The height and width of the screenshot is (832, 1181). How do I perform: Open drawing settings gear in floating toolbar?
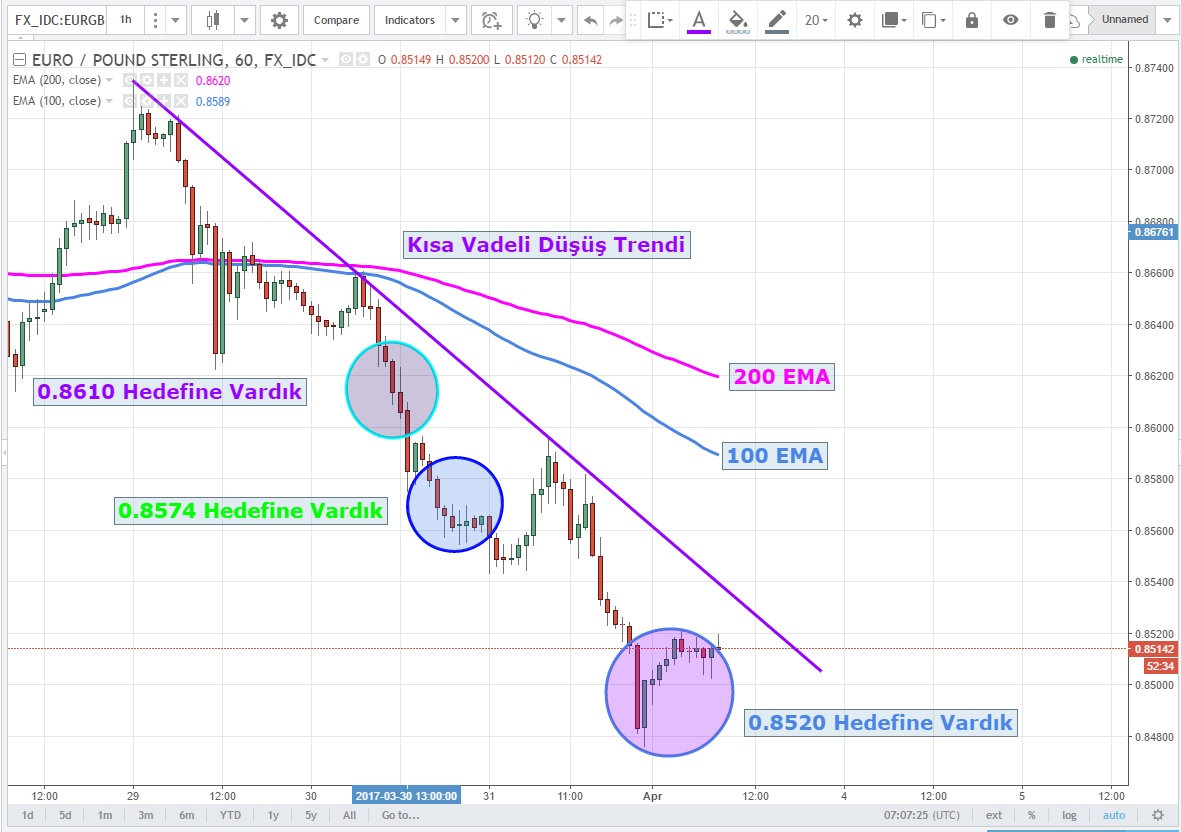click(854, 20)
